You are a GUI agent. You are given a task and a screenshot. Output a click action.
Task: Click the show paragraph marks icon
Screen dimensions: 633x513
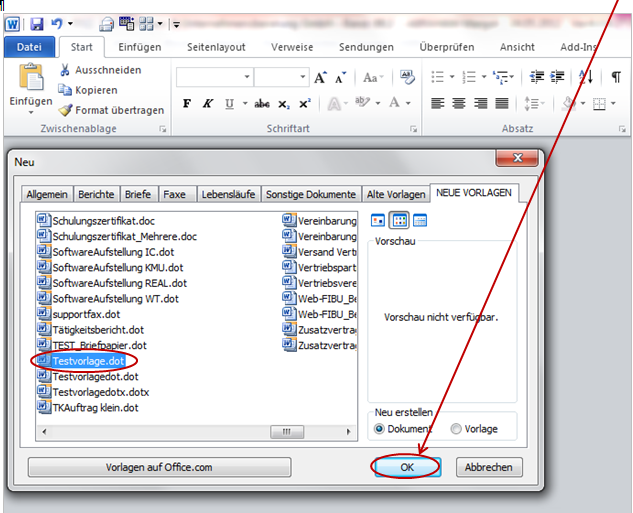tap(615, 77)
